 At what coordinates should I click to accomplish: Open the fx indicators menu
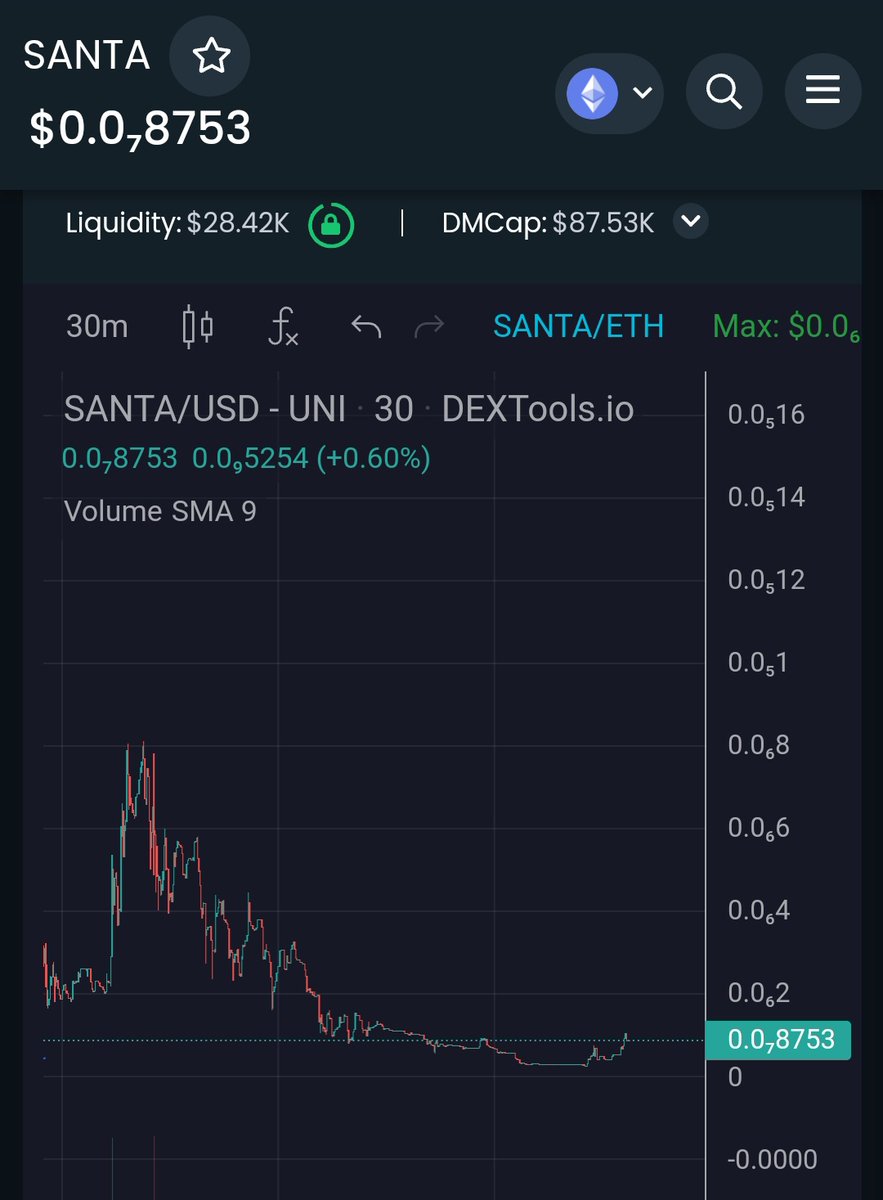(284, 327)
